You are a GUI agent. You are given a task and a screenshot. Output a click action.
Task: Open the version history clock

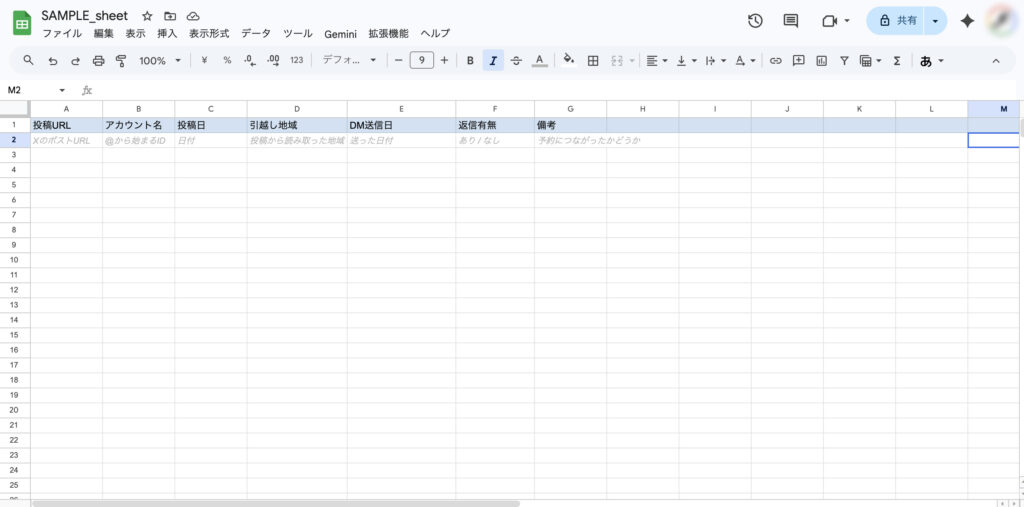click(x=755, y=21)
